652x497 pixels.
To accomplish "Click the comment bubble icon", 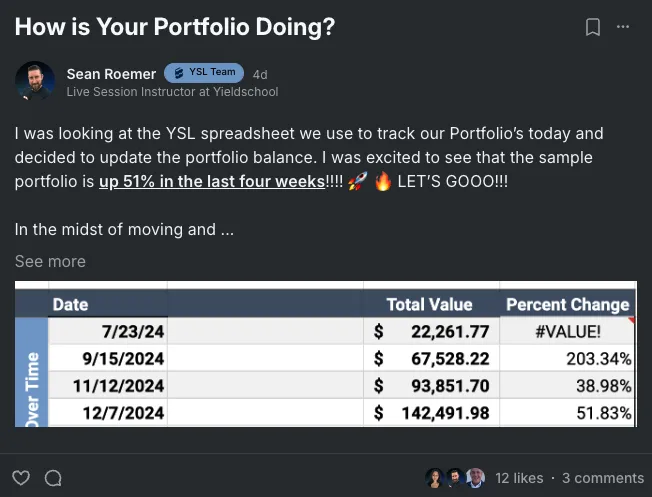I will 53,478.
